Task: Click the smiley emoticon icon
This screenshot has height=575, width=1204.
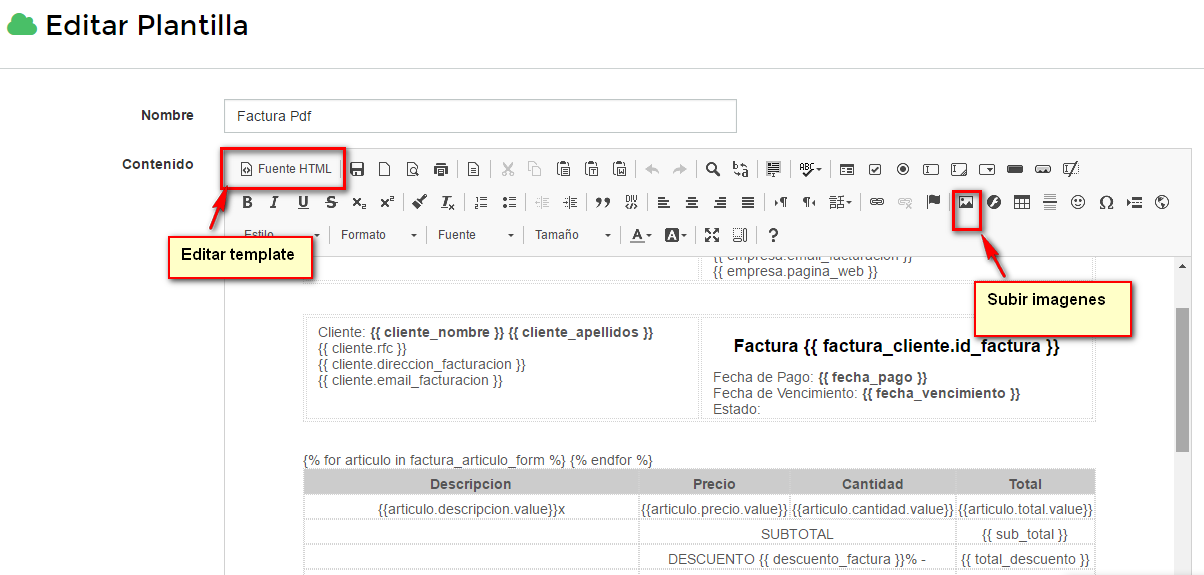Action: [1078, 202]
